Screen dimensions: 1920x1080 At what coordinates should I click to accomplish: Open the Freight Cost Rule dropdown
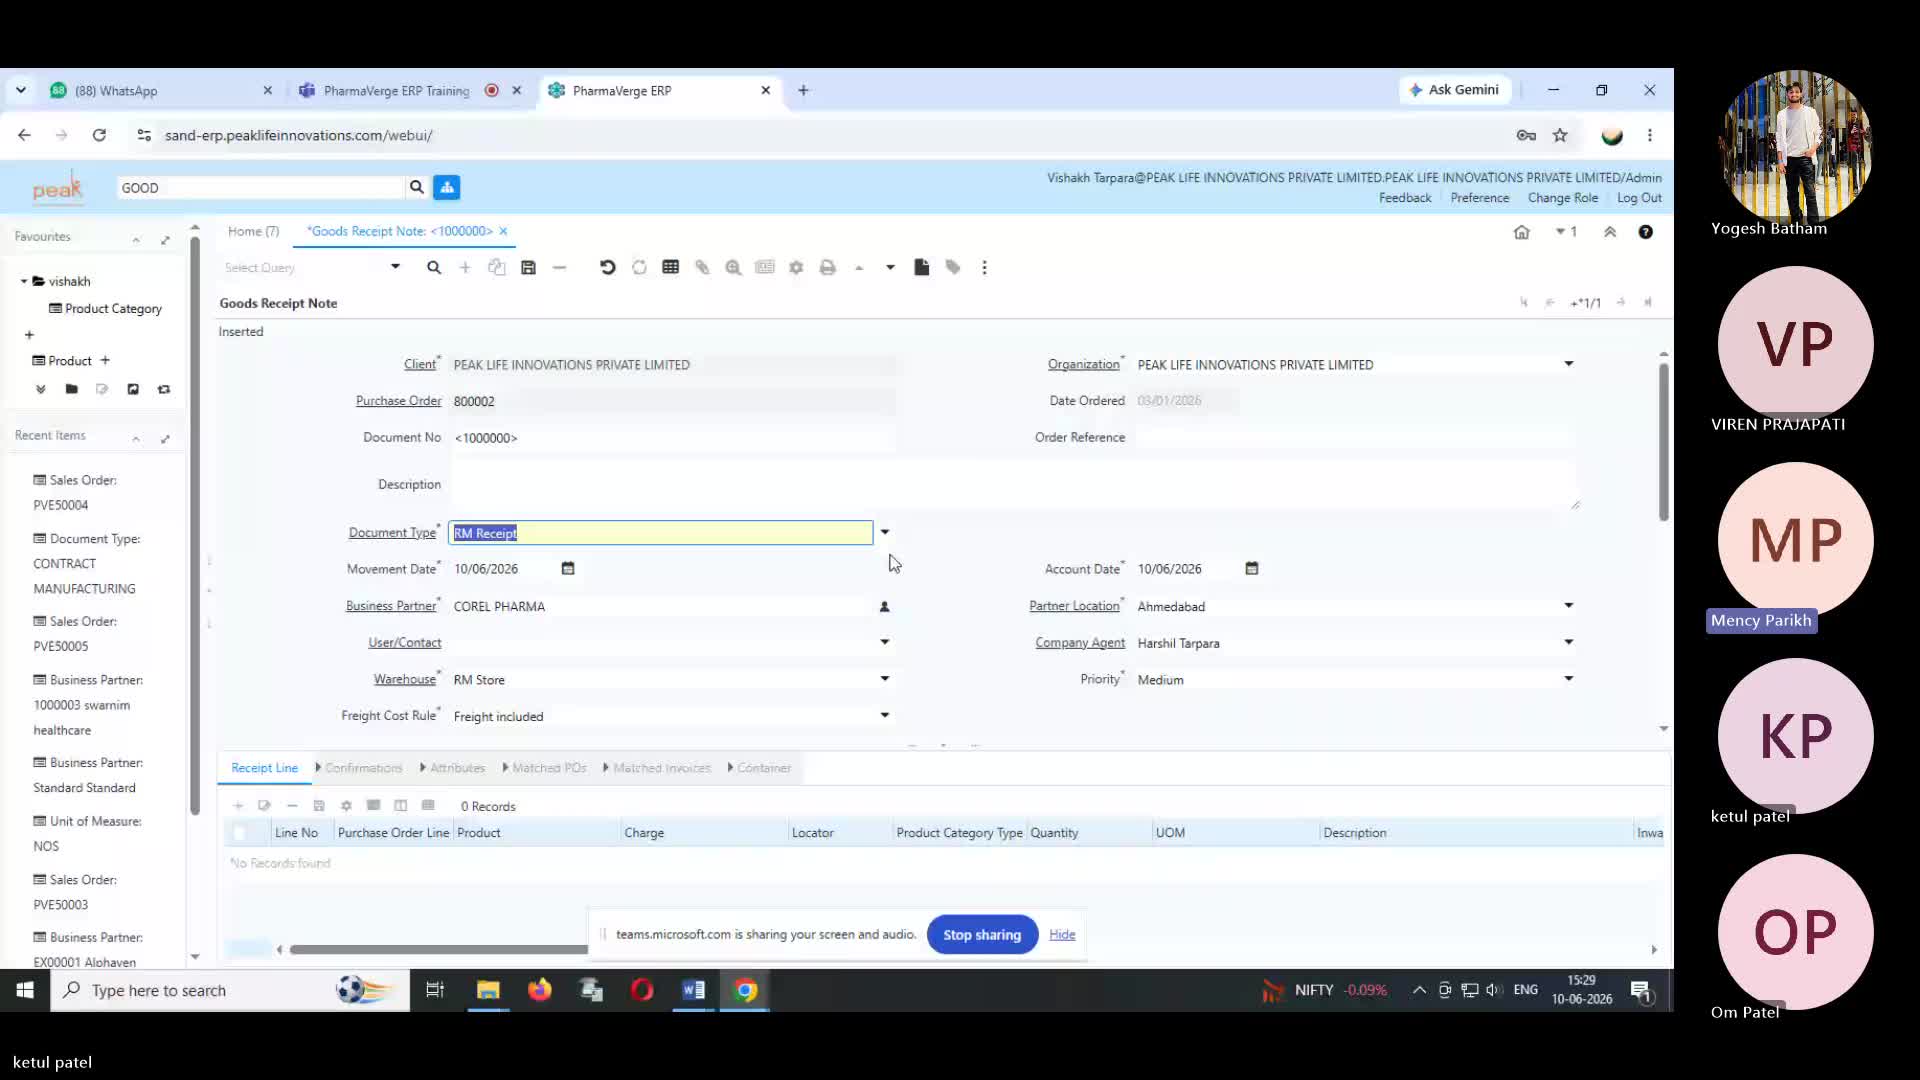point(885,715)
